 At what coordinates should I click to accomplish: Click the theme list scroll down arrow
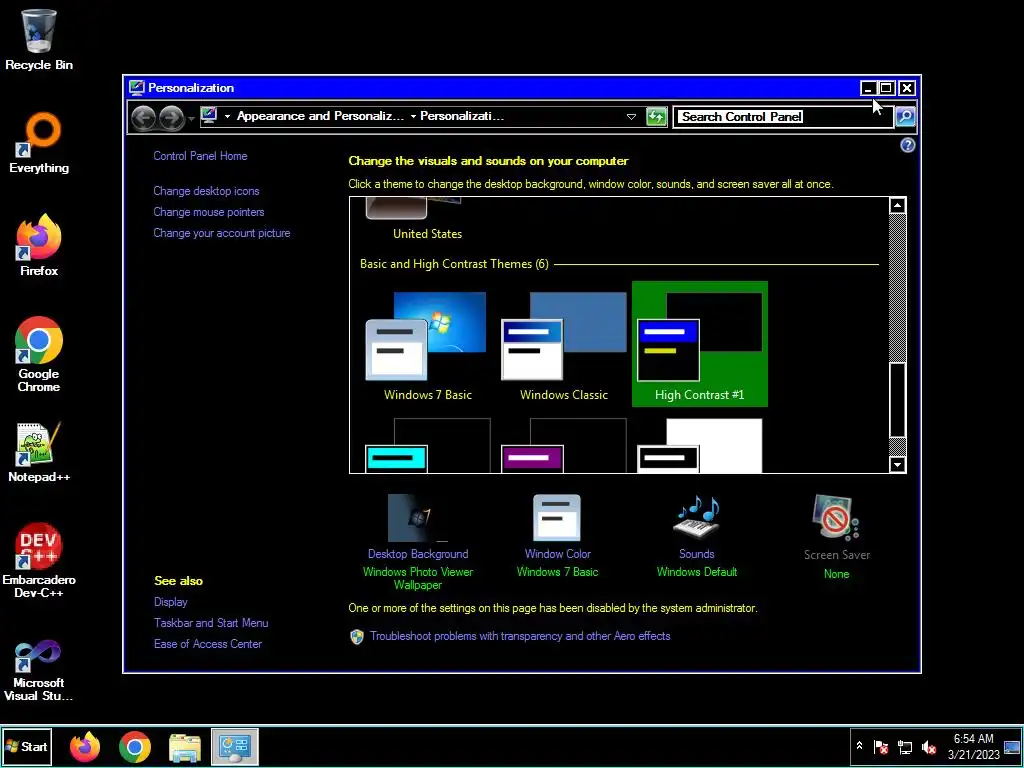click(x=897, y=464)
